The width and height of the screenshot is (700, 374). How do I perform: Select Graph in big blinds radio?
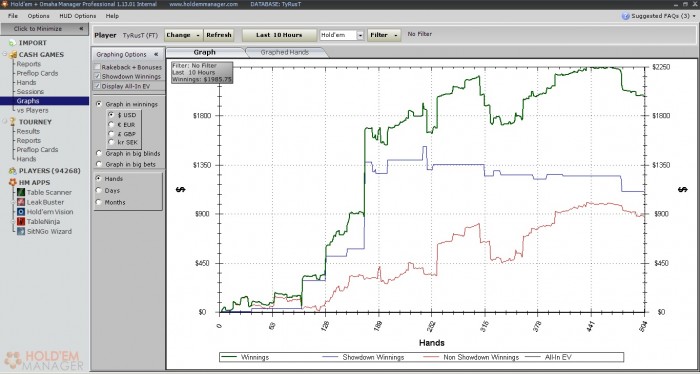tap(99, 153)
